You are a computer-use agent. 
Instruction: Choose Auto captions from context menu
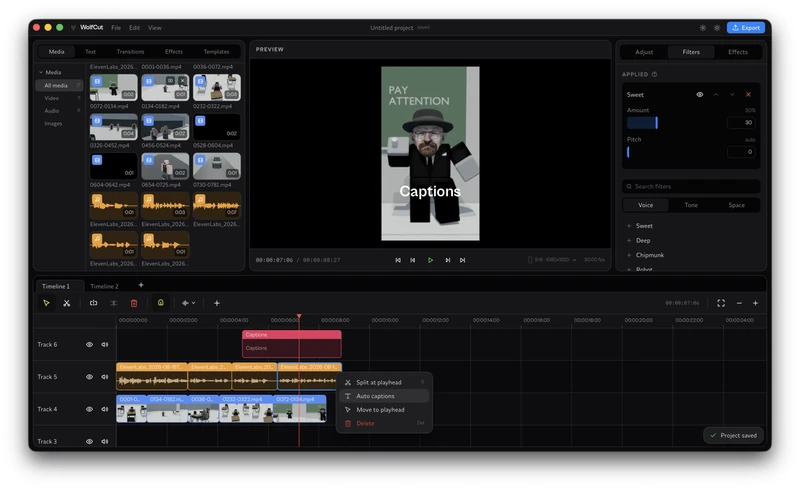(x=384, y=396)
